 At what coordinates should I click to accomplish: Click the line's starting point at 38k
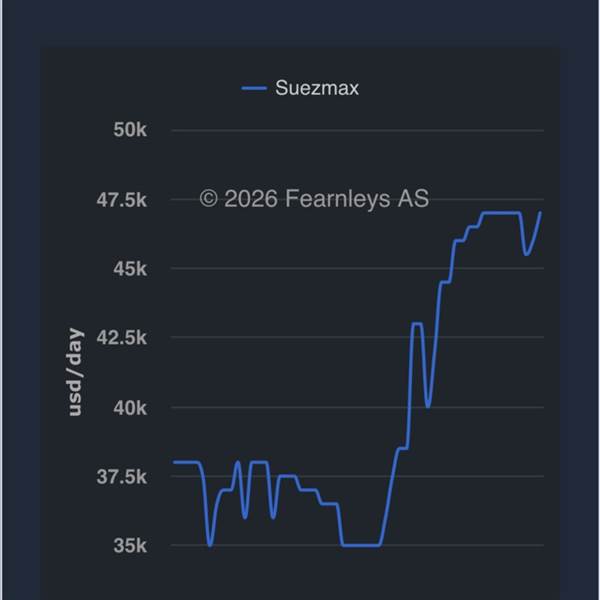tap(173, 462)
